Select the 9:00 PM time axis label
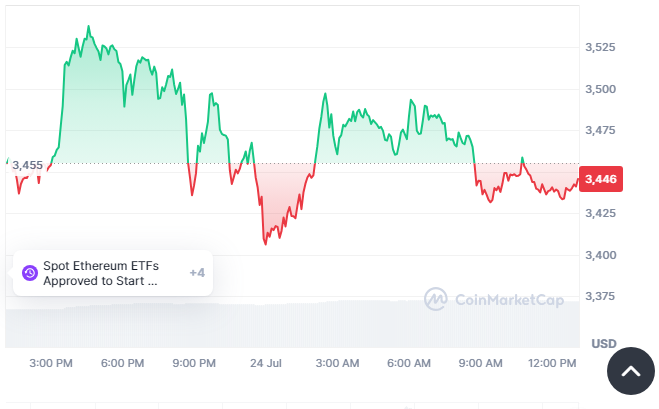The width and height of the screenshot is (659, 409). point(193,363)
